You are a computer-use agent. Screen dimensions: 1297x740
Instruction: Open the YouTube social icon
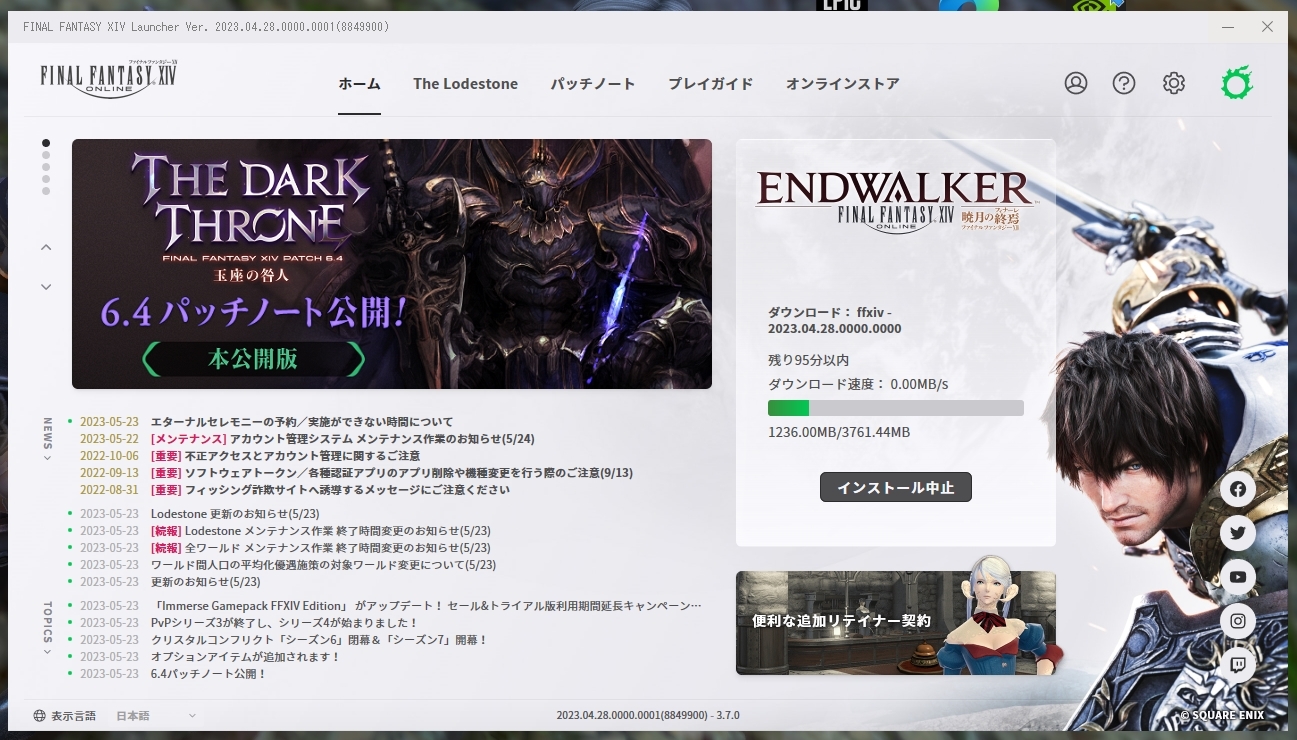[1238, 577]
